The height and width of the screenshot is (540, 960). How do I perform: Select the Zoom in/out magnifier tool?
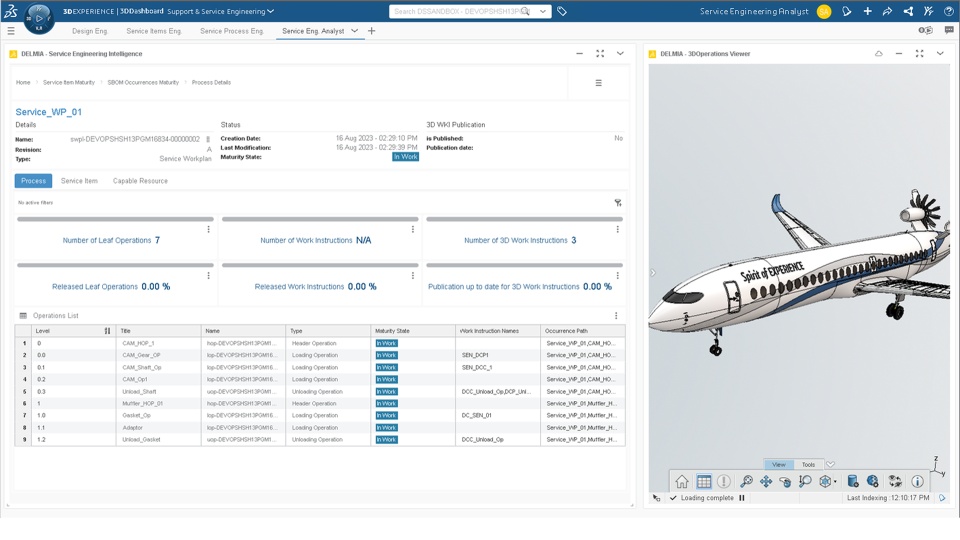[x=805, y=481]
